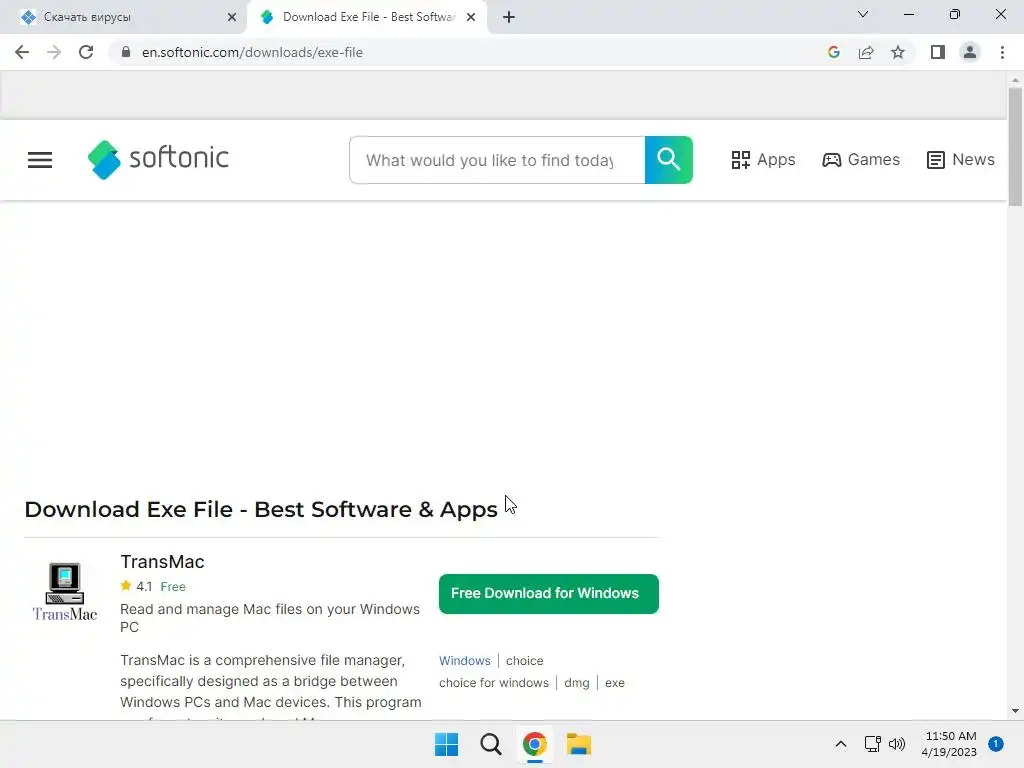This screenshot has width=1024, height=768.
Task: Click the Google icon in address bar
Action: (x=833, y=52)
